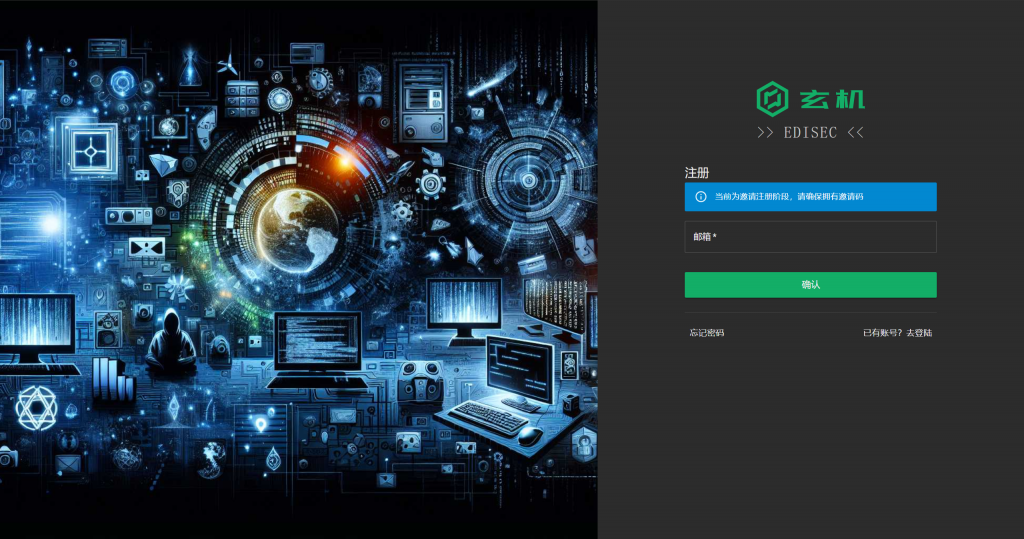Focus the 邮箱 email input field

tap(810, 237)
